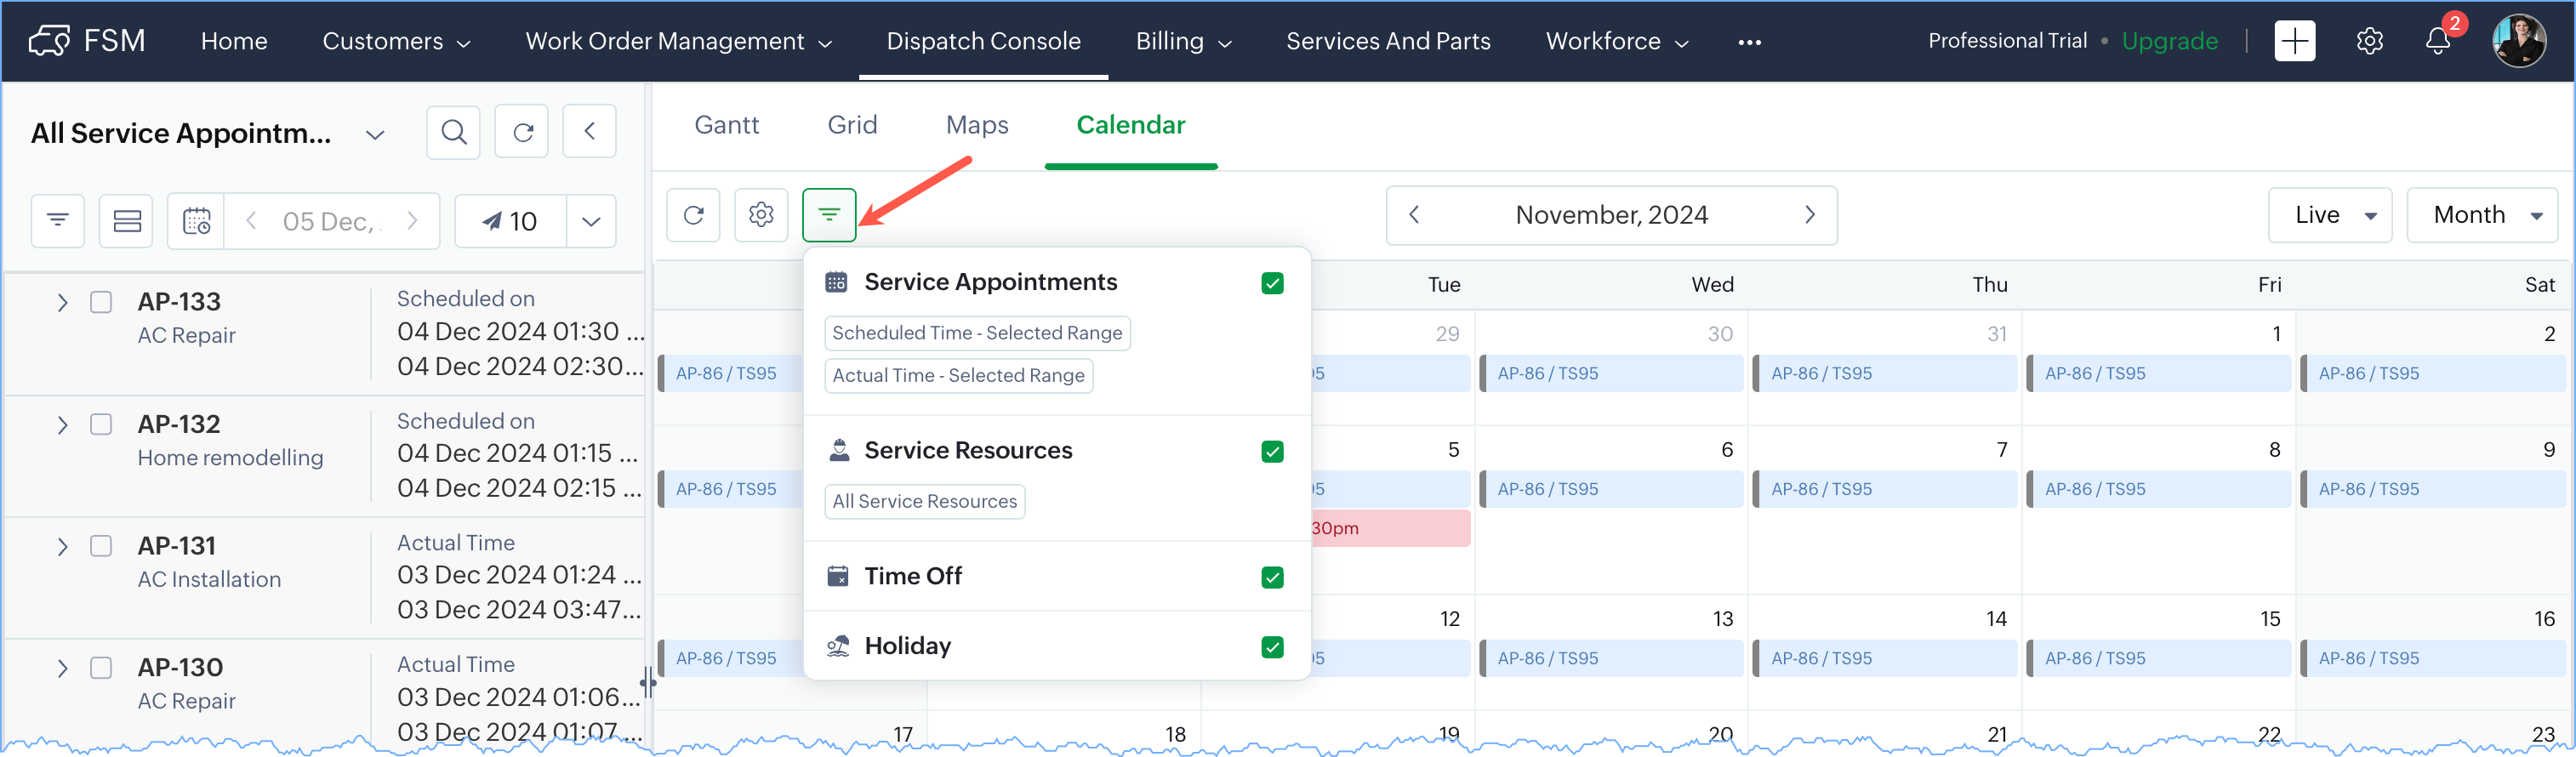Click the plus quick-create icon
Image resolution: width=2576 pixels, height=757 pixels.
pyautogui.click(x=2294, y=42)
